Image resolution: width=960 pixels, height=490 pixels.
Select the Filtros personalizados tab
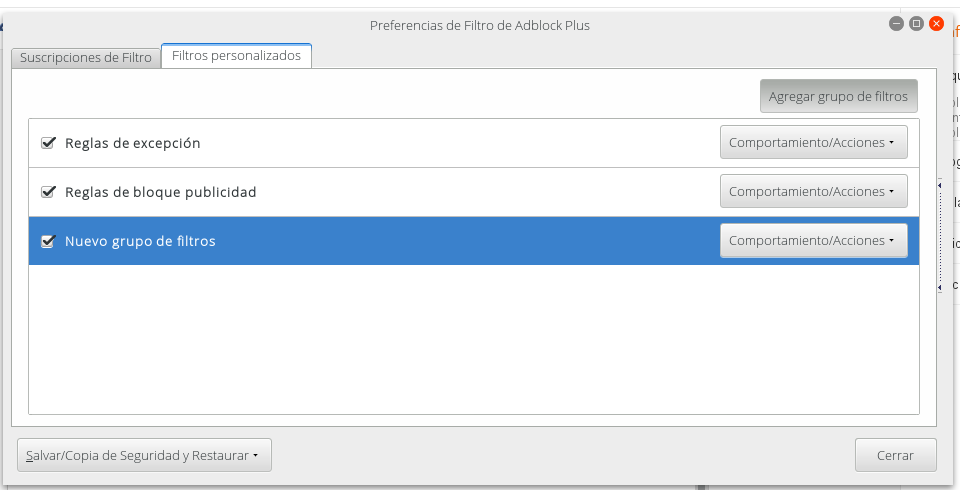coord(236,56)
